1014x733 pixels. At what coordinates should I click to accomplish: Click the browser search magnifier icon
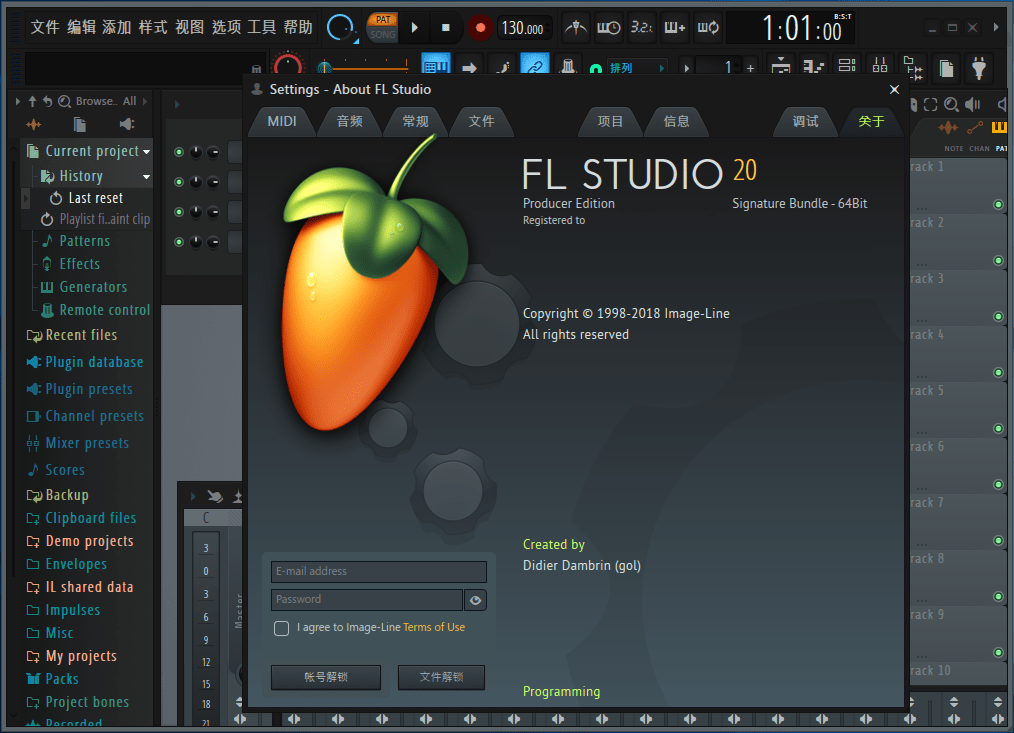pos(65,102)
